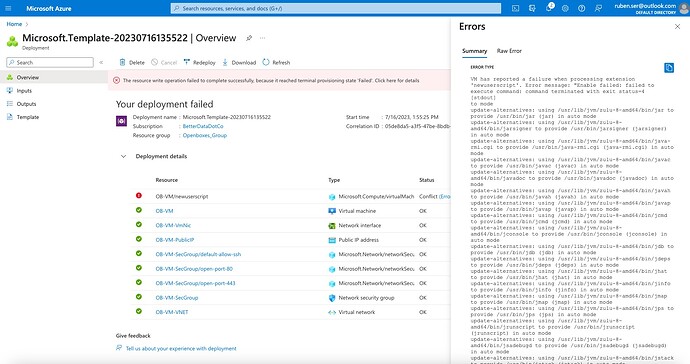Click the account avatar for ruben.ser@outlook.com

684,8
